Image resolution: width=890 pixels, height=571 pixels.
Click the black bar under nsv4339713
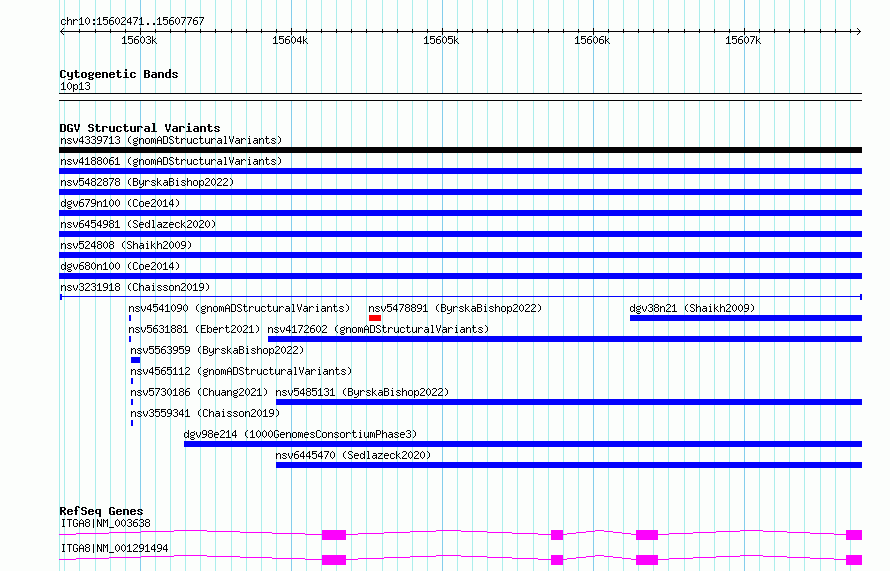click(x=460, y=150)
